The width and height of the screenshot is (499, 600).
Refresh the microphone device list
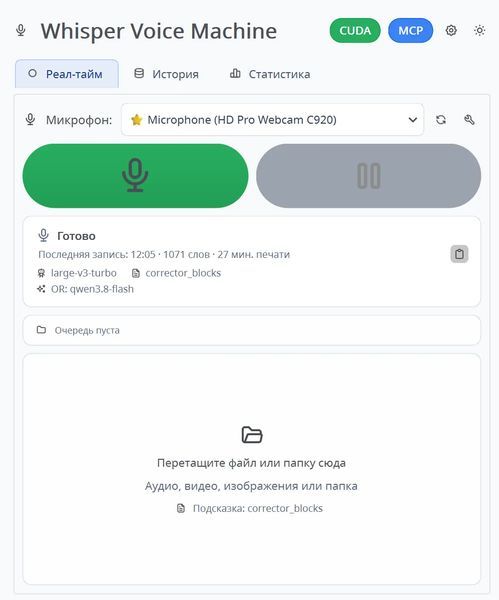(441, 120)
